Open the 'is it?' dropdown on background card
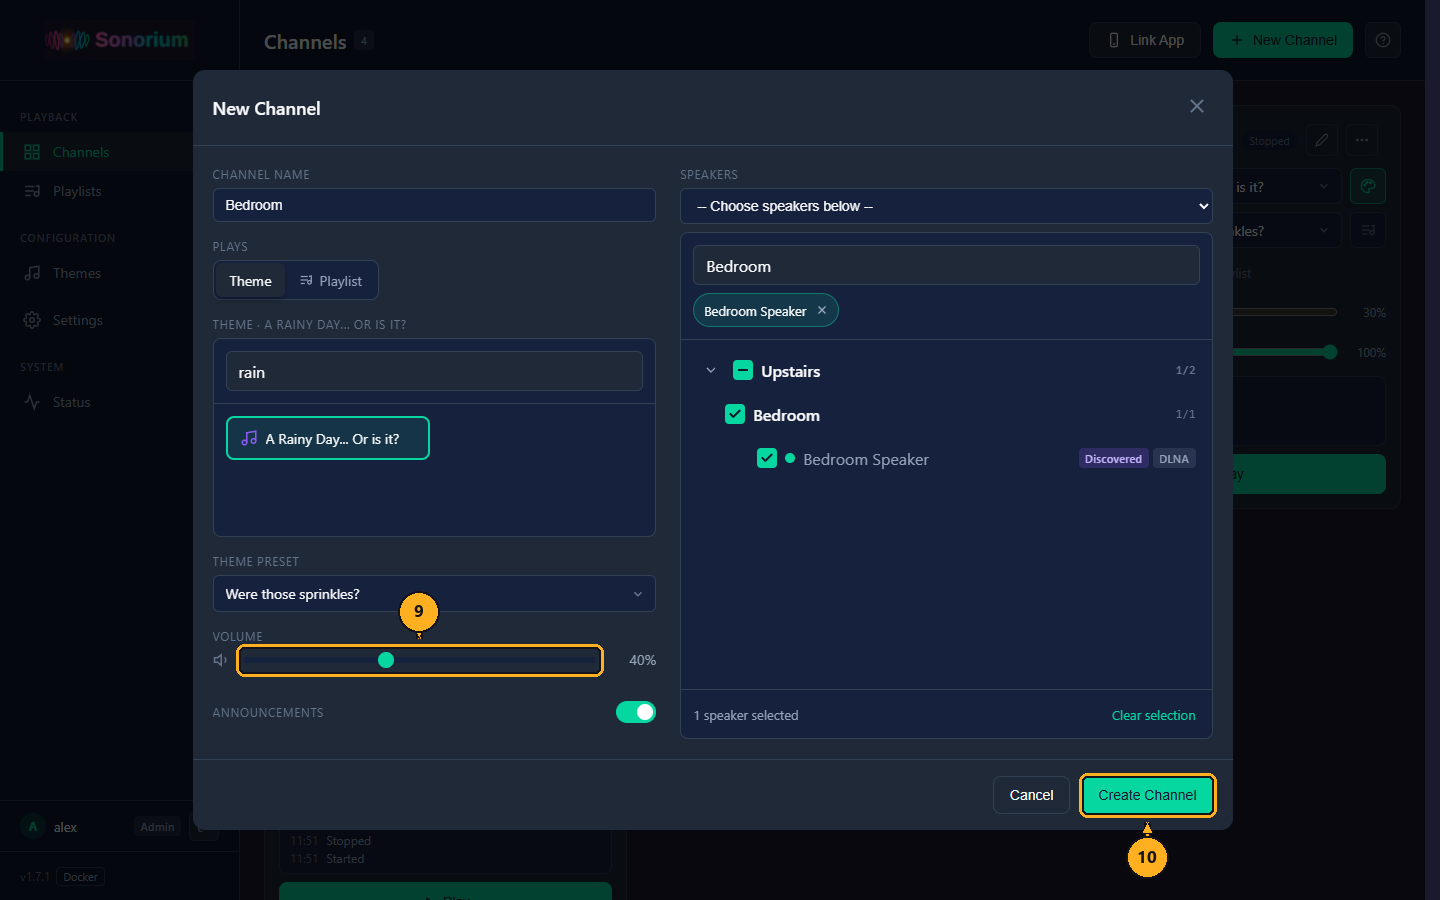This screenshot has height=900, width=1440. pyautogui.click(x=1285, y=187)
